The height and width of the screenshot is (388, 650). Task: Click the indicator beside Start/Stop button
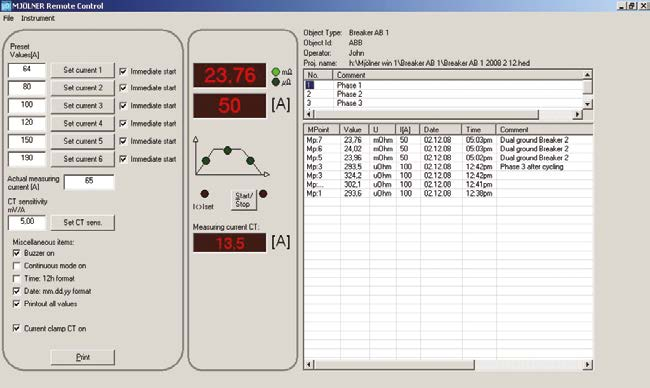[x=263, y=194]
